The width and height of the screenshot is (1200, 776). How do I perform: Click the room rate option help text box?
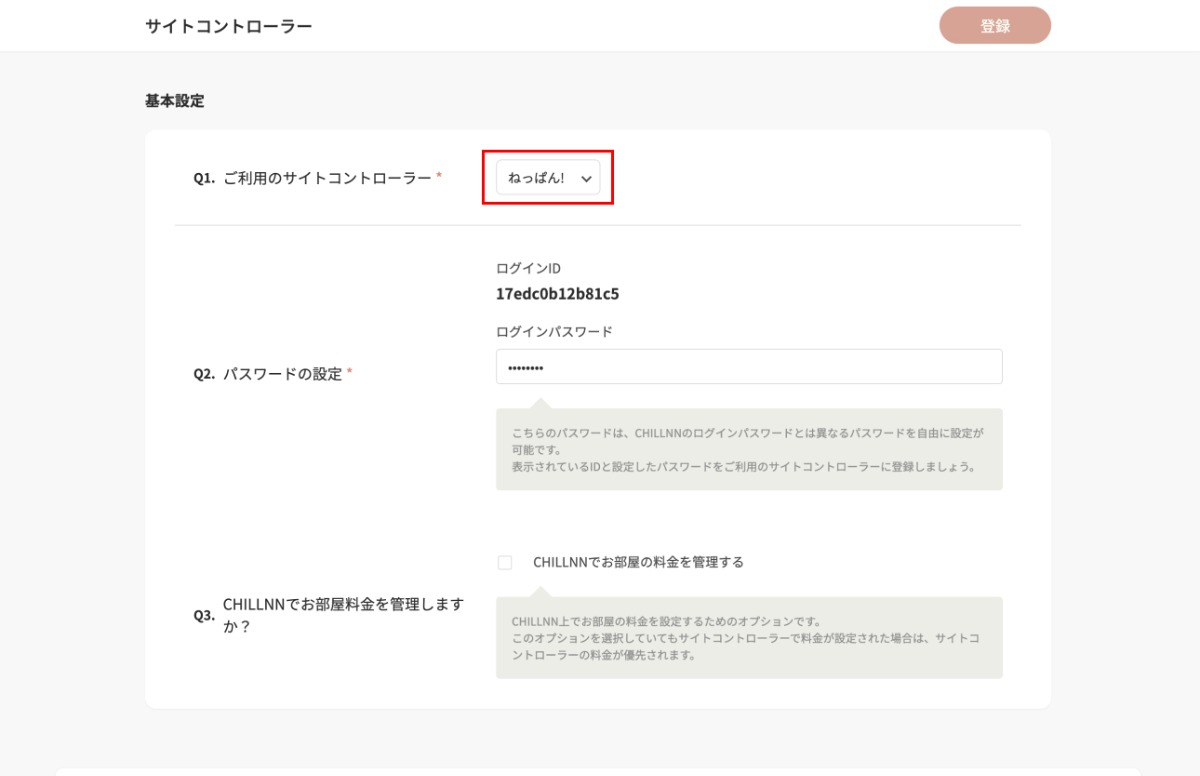point(748,638)
